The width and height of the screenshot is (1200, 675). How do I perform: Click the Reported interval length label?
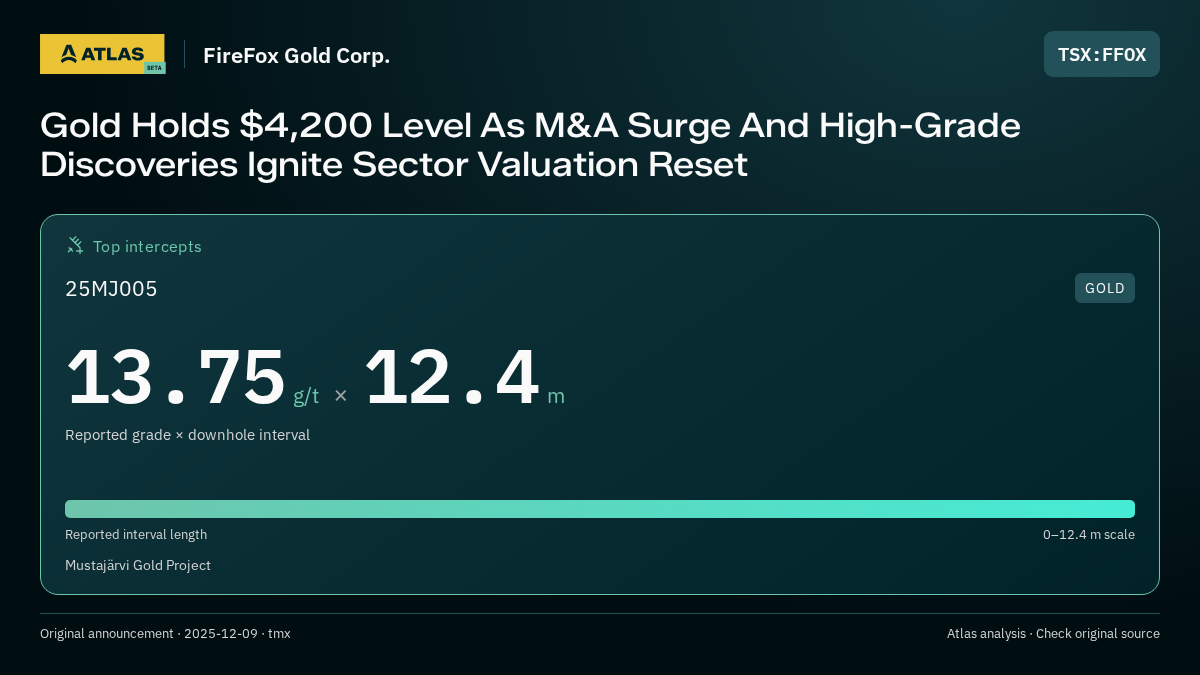tap(136, 535)
